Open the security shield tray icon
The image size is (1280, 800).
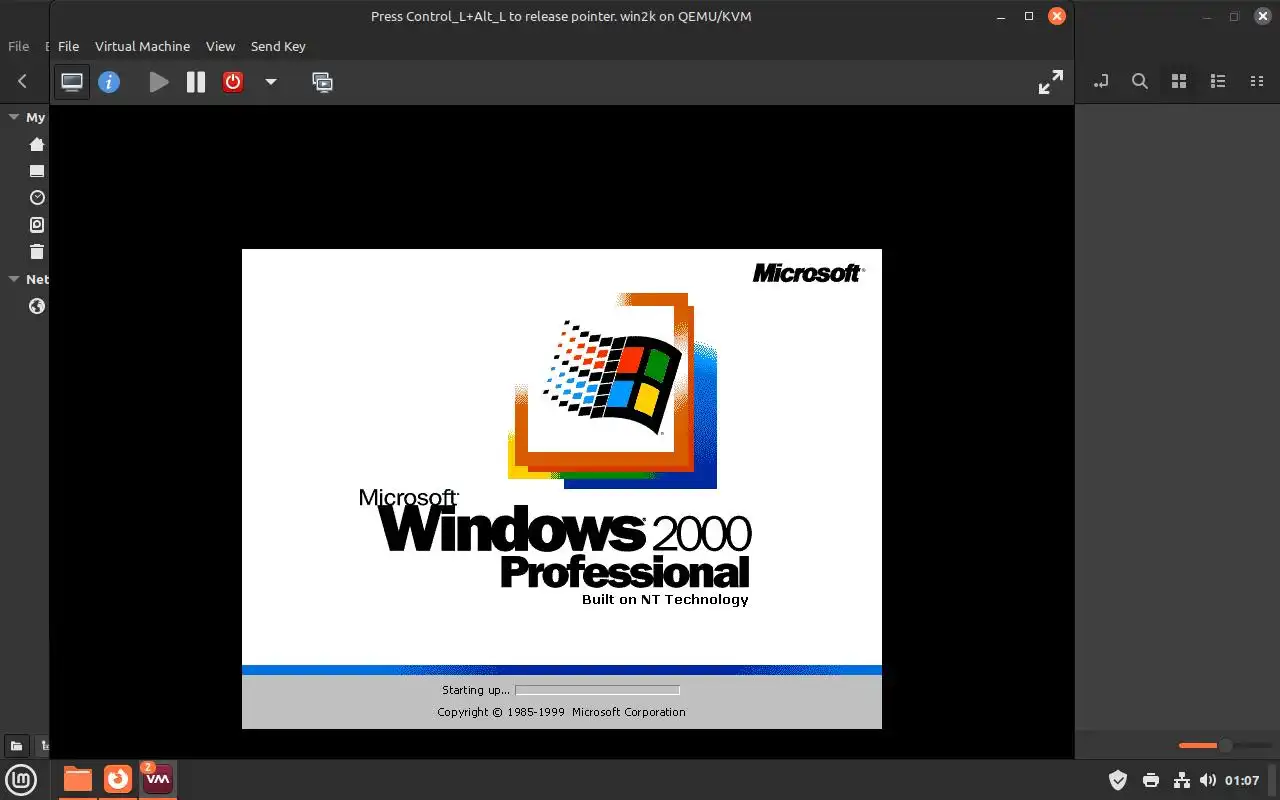point(1118,780)
